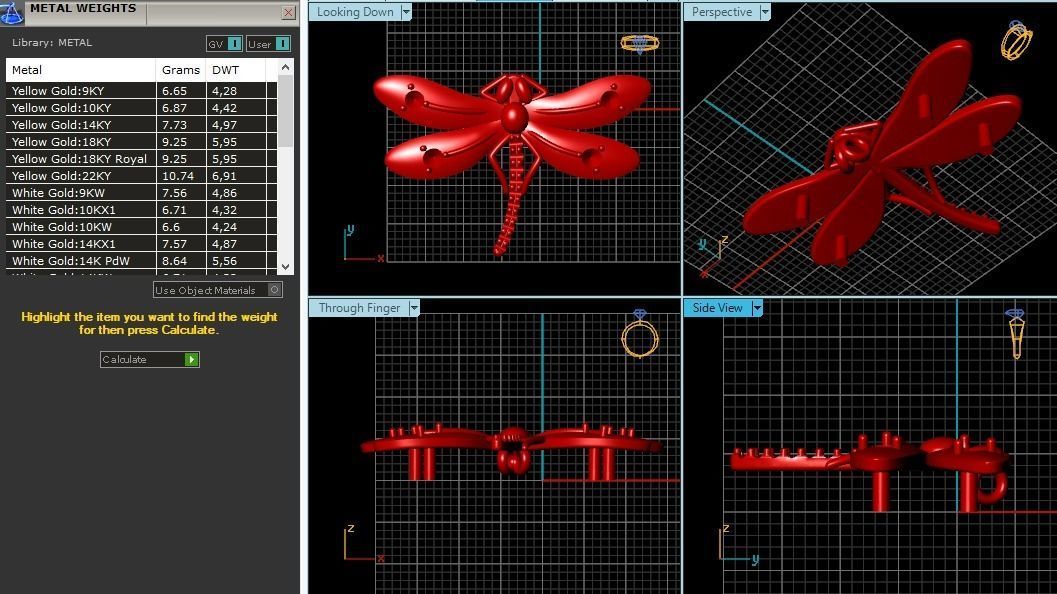Click the metal list scrollbar thumb
Screen dimensions: 1057x594
tap(286, 111)
